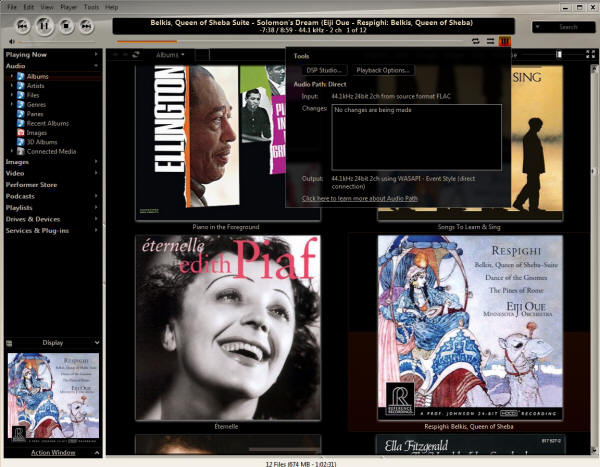
Task: Enter full screen view with corner arrows icon
Action: click(590, 54)
